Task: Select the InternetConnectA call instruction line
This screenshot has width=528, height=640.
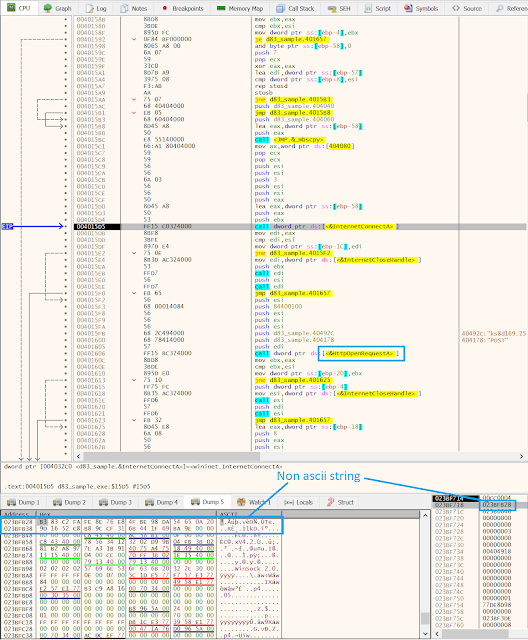Action: click(x=301, y=227)
